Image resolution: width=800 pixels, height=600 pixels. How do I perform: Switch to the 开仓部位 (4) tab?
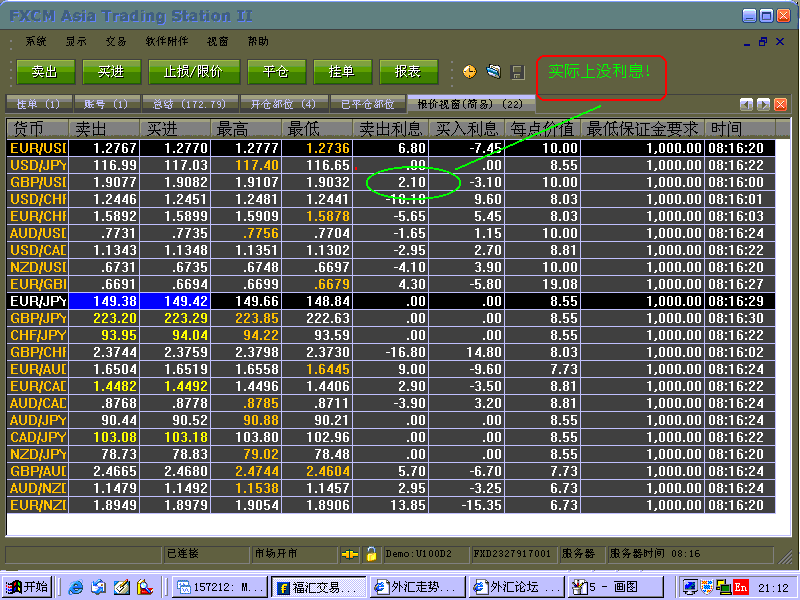[283, 104]
